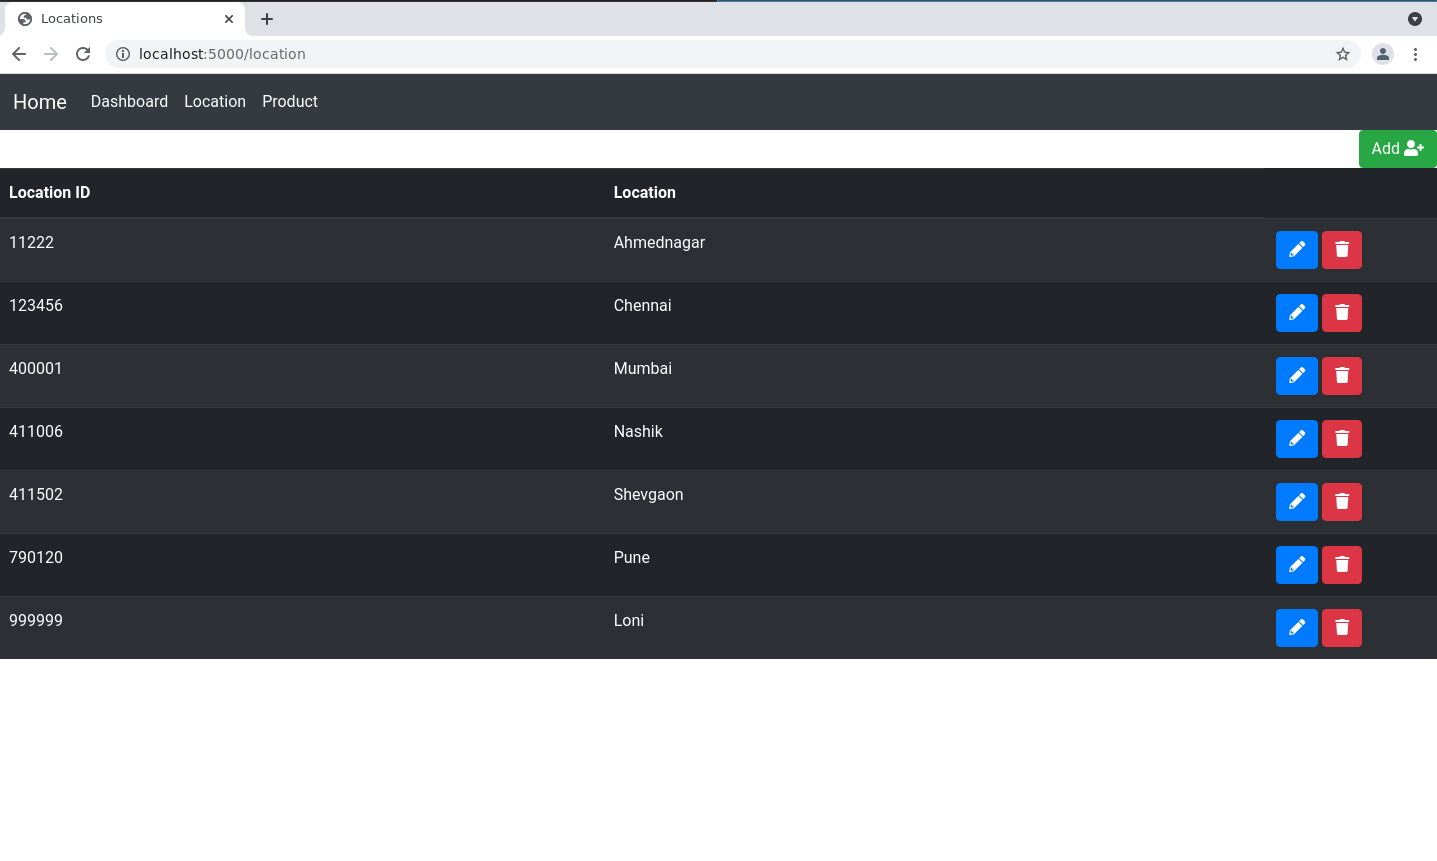Delete the Ahmednagar location
This screenshot has height=861, width=1437.
1341,249
